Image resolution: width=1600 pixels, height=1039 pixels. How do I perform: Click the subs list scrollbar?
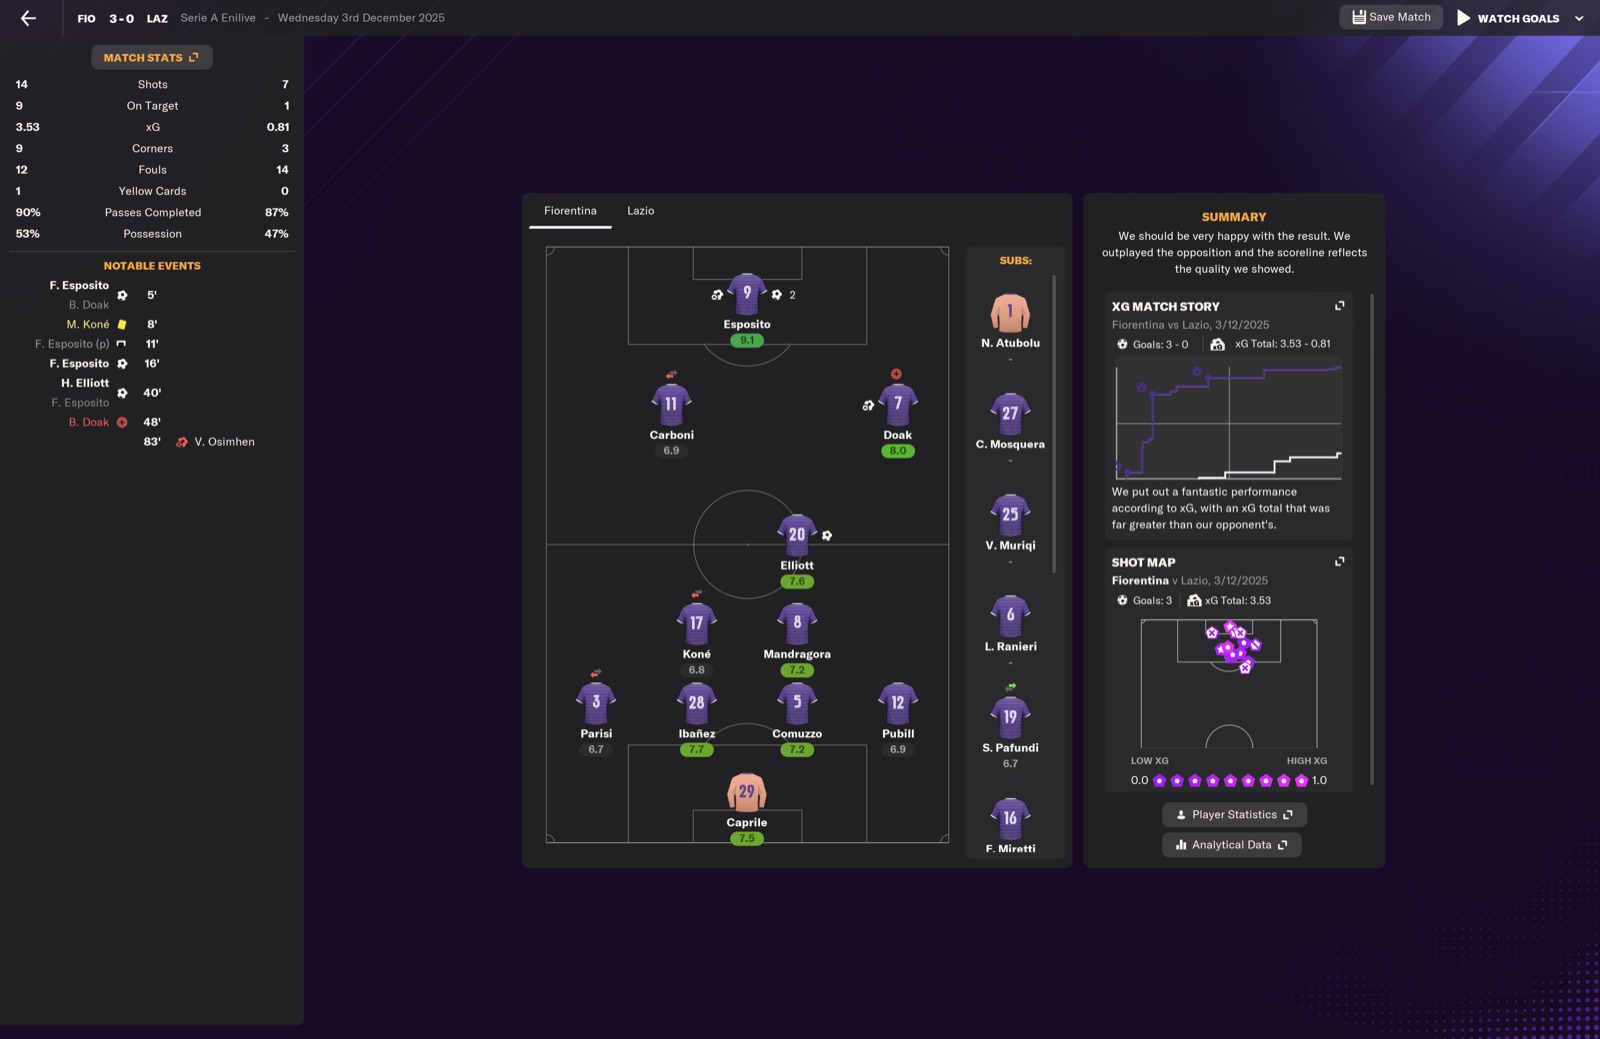coord(1054,424)
